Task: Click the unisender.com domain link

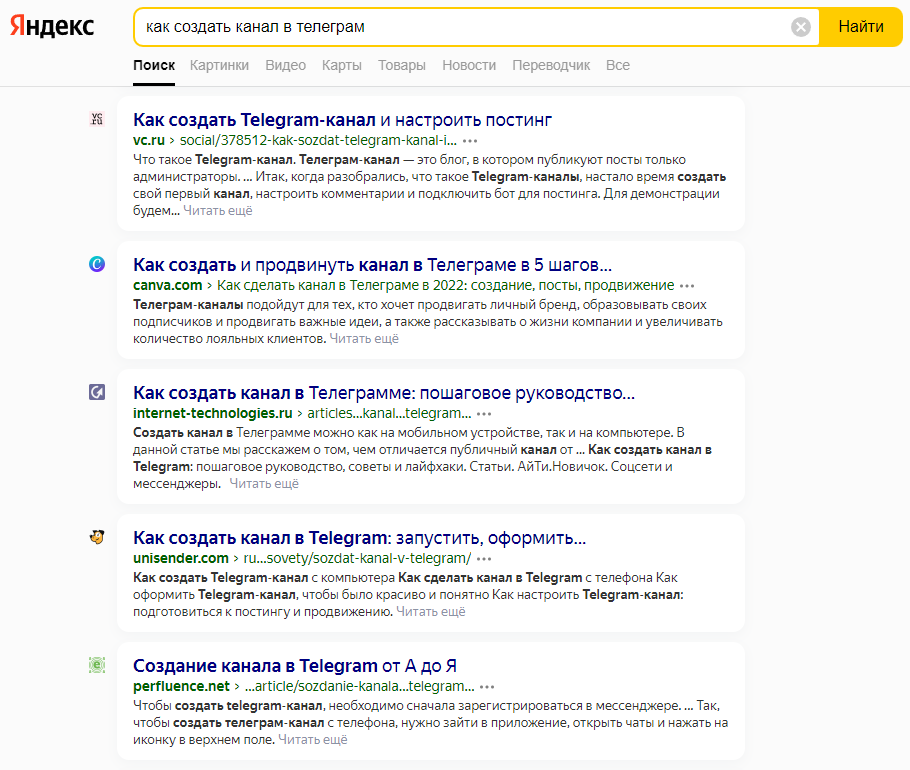Action: click(180, 558)
